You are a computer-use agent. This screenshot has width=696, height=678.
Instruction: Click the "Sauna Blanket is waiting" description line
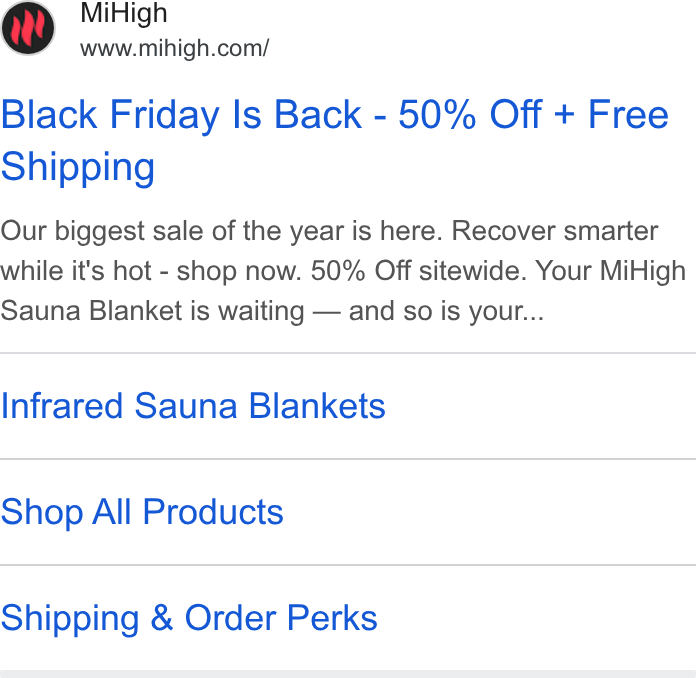tap(152, 311)
